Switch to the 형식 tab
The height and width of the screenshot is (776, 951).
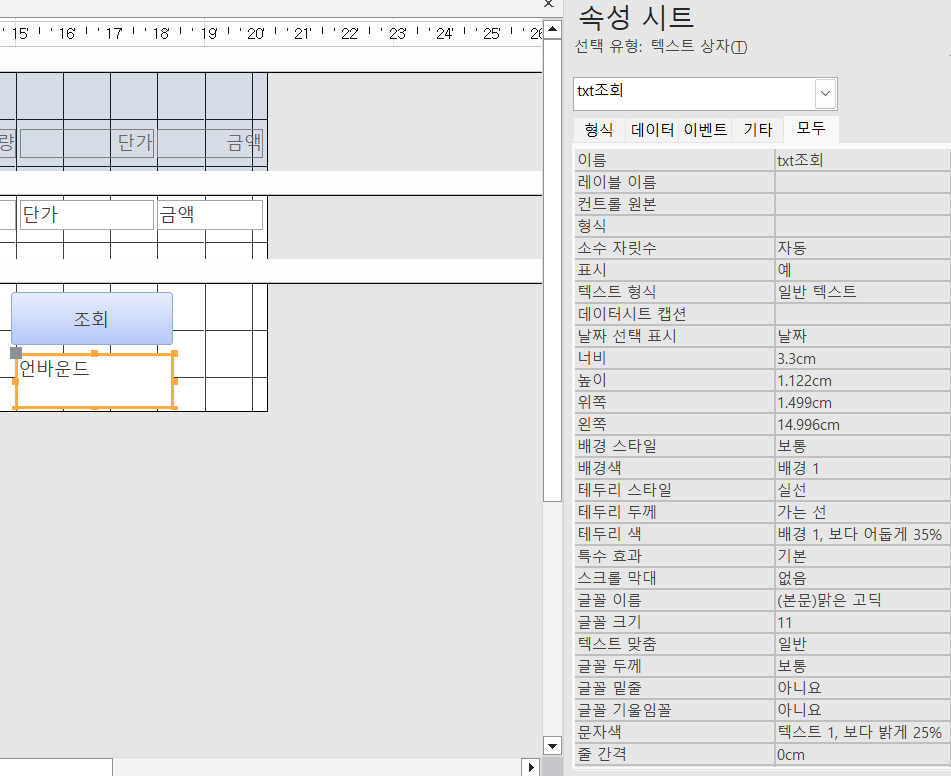pos(599,130)
